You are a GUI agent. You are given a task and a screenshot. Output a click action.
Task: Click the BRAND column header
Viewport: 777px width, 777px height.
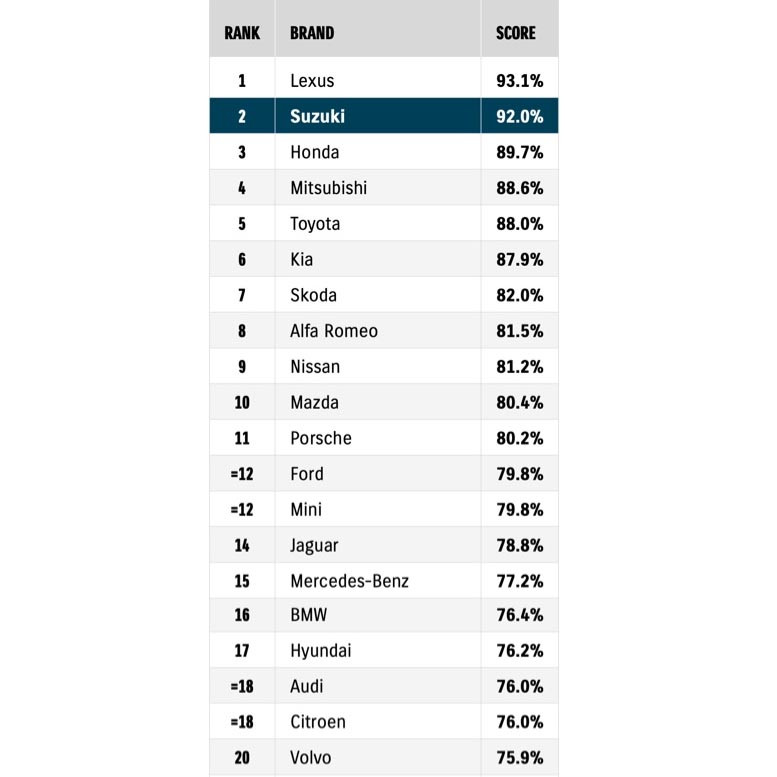click(312, 33)
